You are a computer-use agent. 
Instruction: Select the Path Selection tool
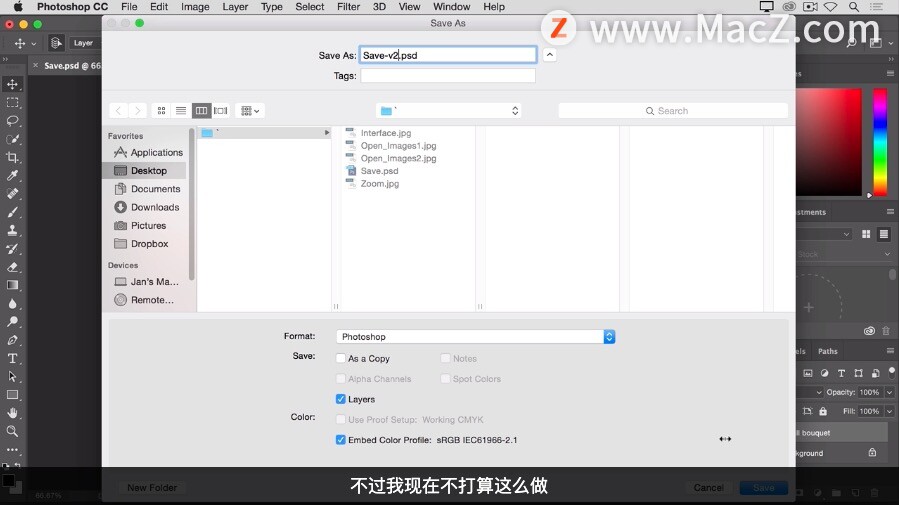pyautogui.click(x=12, y=377)
